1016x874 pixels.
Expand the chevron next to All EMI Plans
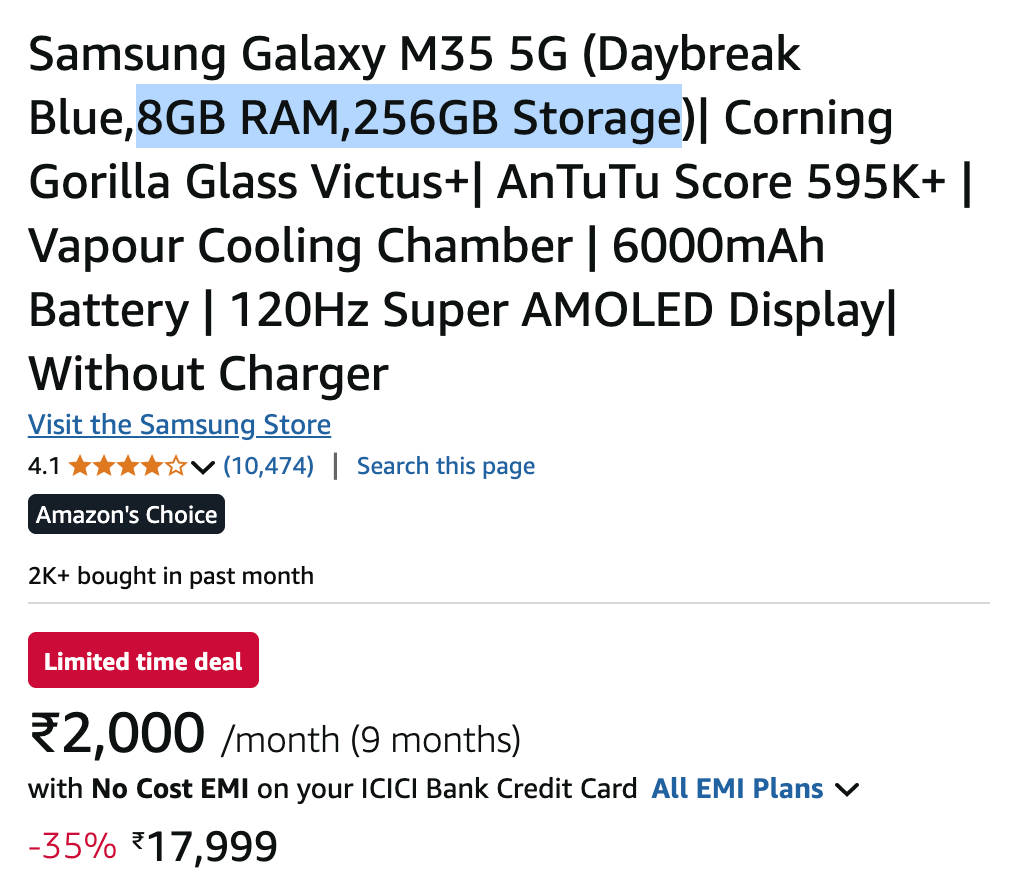tap(847, 790)
